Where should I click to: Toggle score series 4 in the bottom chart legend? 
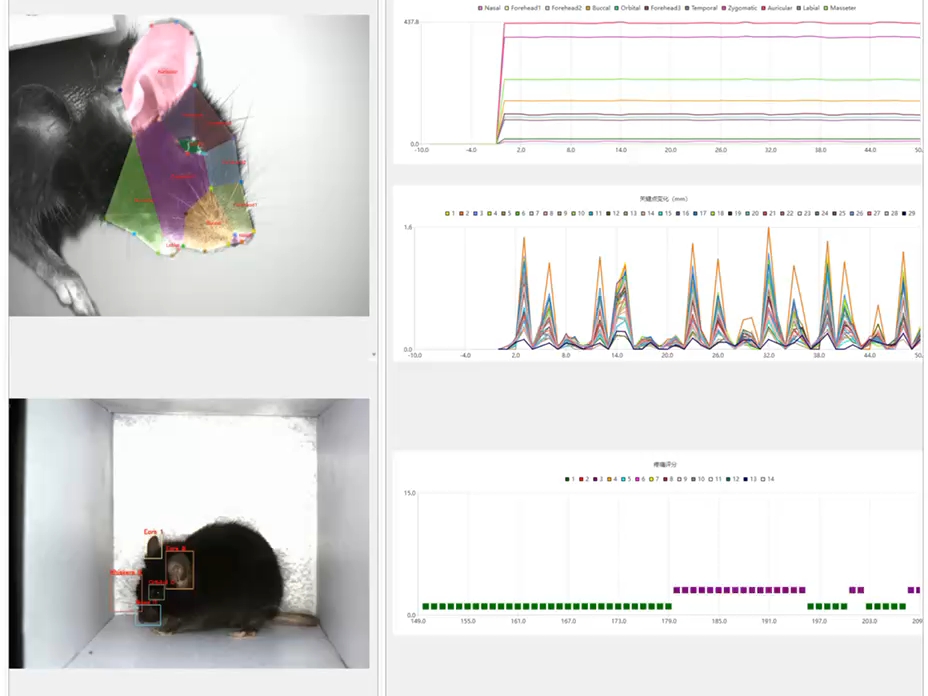(x=612, y=479)
